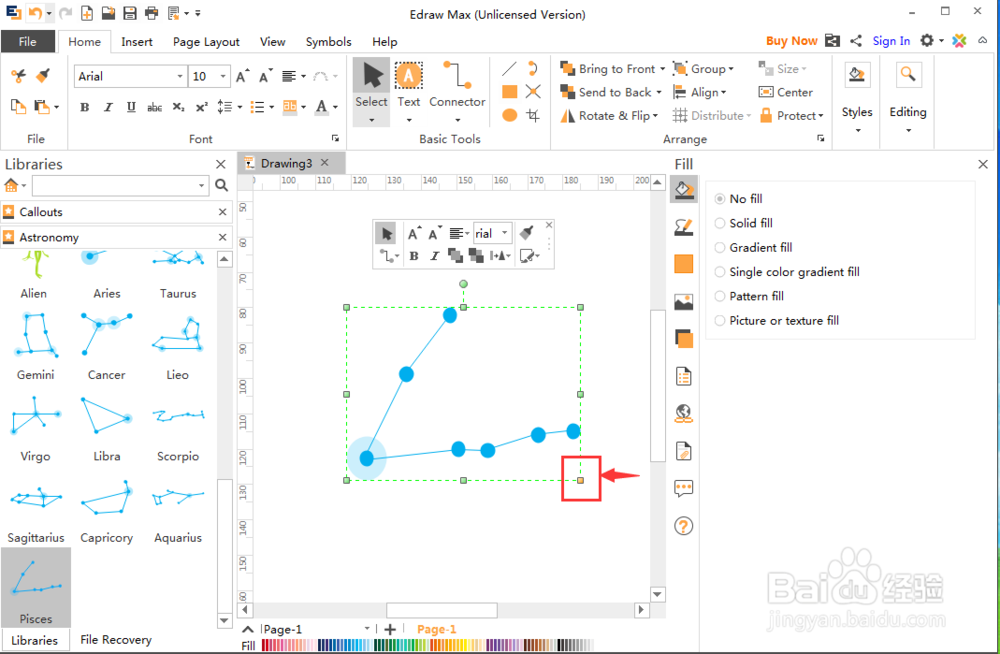Expand Send to Back dropdown
This screenshot has width=1000, height=654.
pos(659,93)
